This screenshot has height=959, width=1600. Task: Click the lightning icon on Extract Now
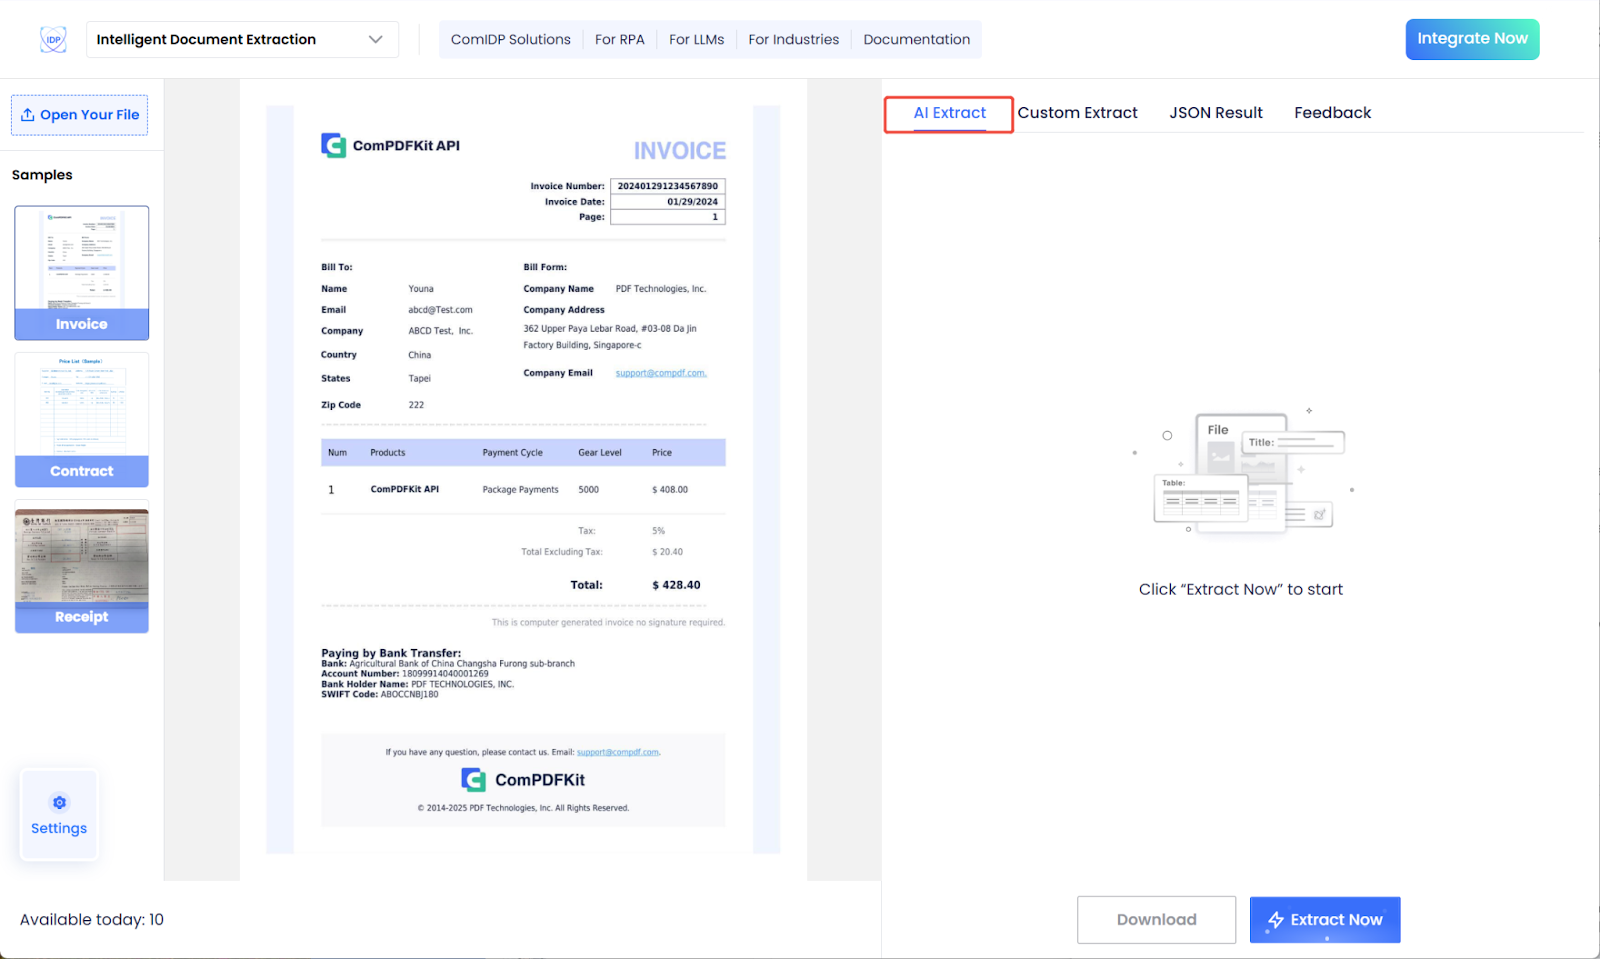[x=1276, y=920]
